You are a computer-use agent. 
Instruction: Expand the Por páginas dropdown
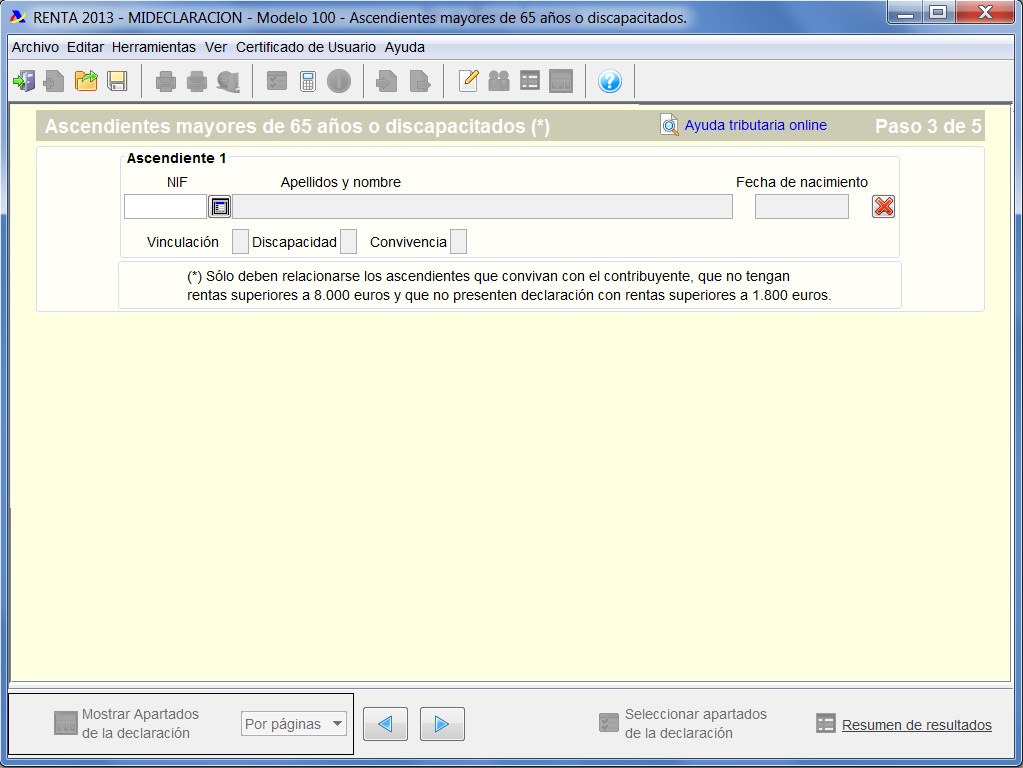pos(294,724)
